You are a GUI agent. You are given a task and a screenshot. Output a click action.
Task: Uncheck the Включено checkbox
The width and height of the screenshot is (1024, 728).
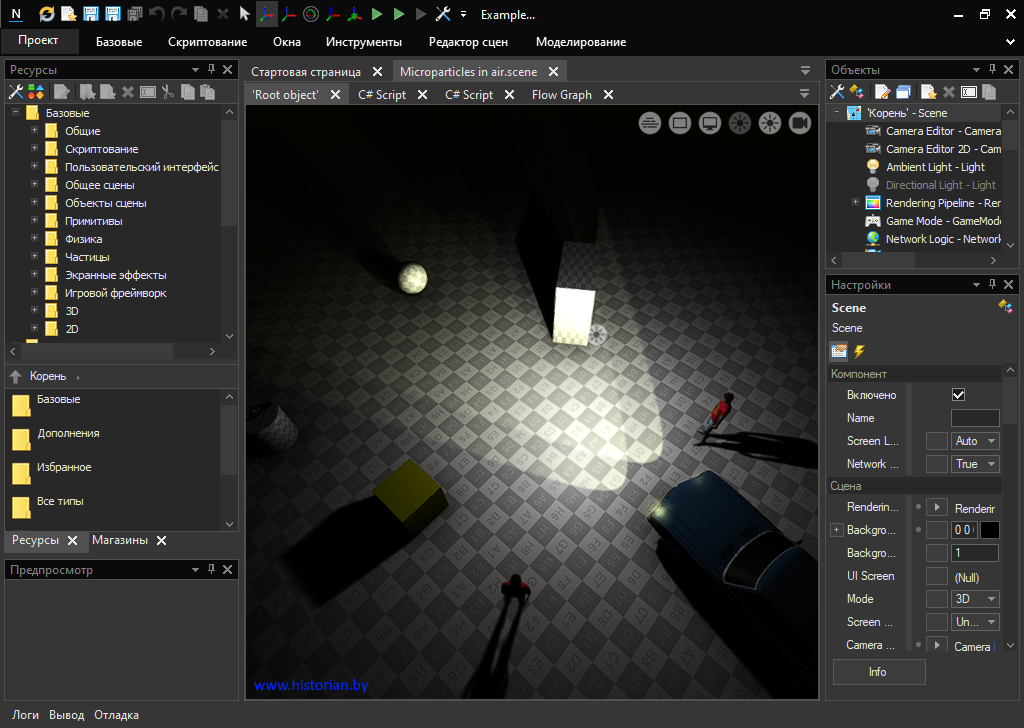[958, 395]
